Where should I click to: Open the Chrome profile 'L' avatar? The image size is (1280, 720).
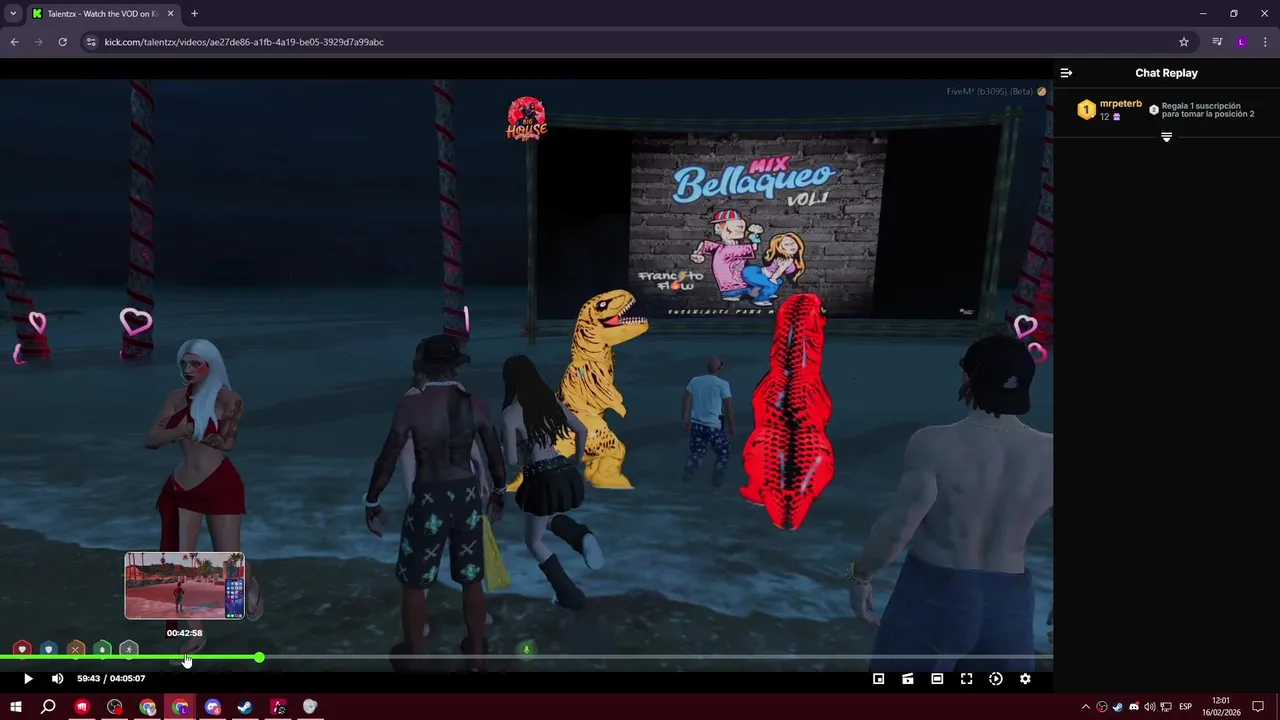[x=1241, y=42]
